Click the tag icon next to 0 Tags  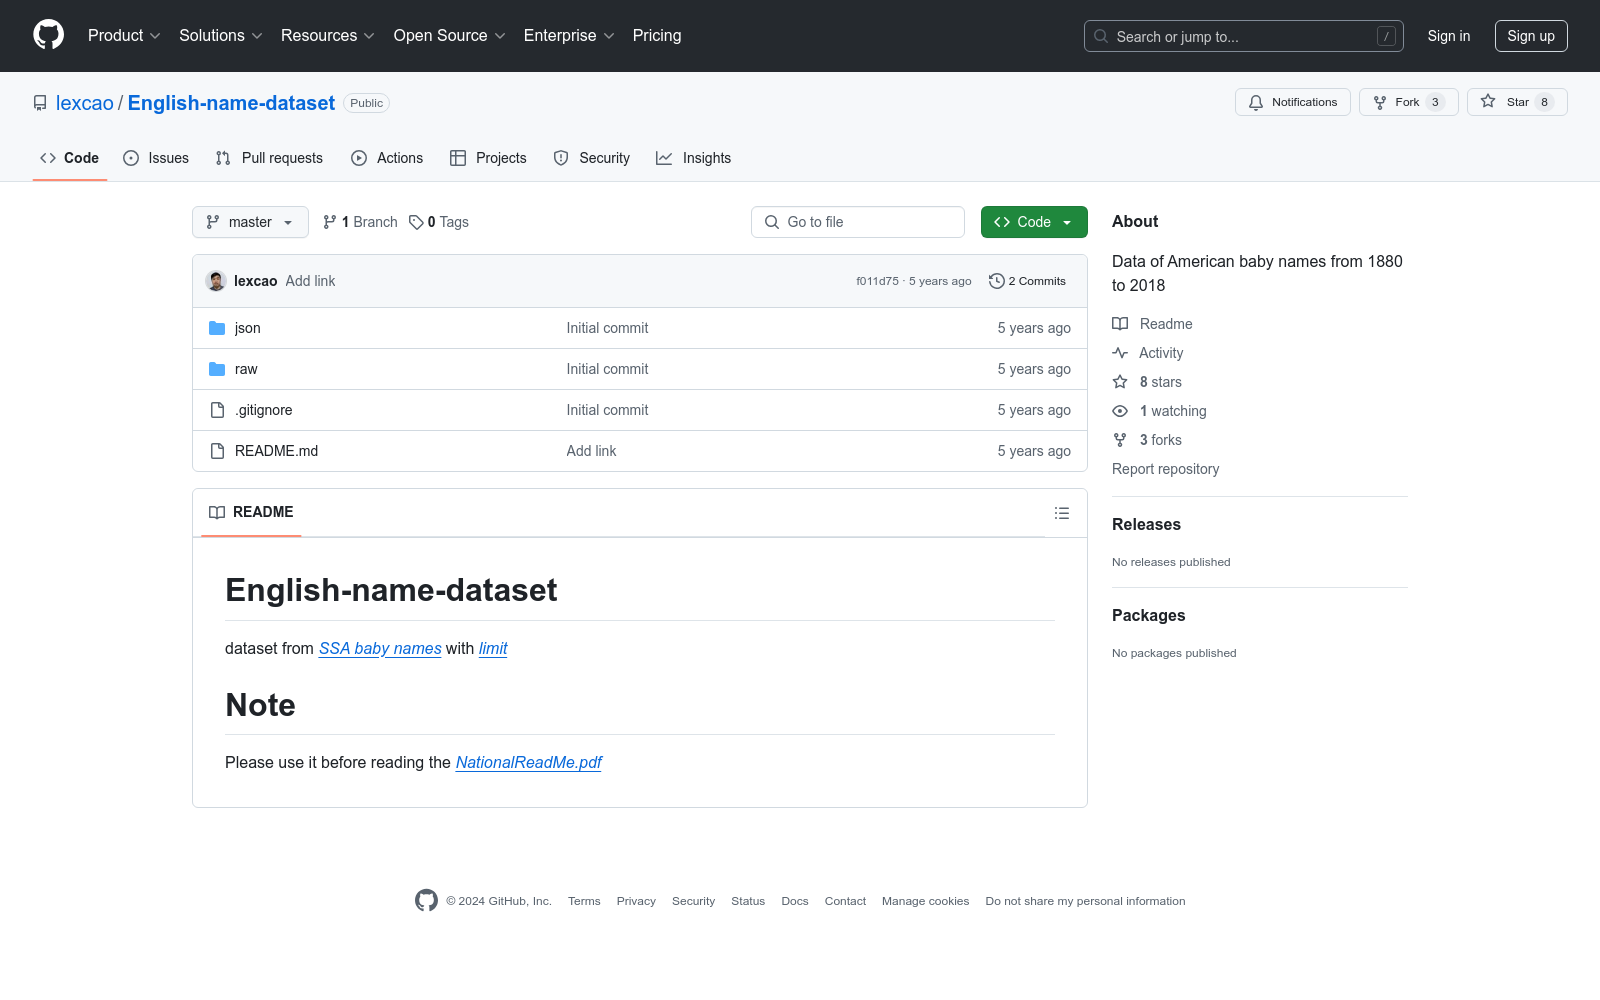point(416,222)
